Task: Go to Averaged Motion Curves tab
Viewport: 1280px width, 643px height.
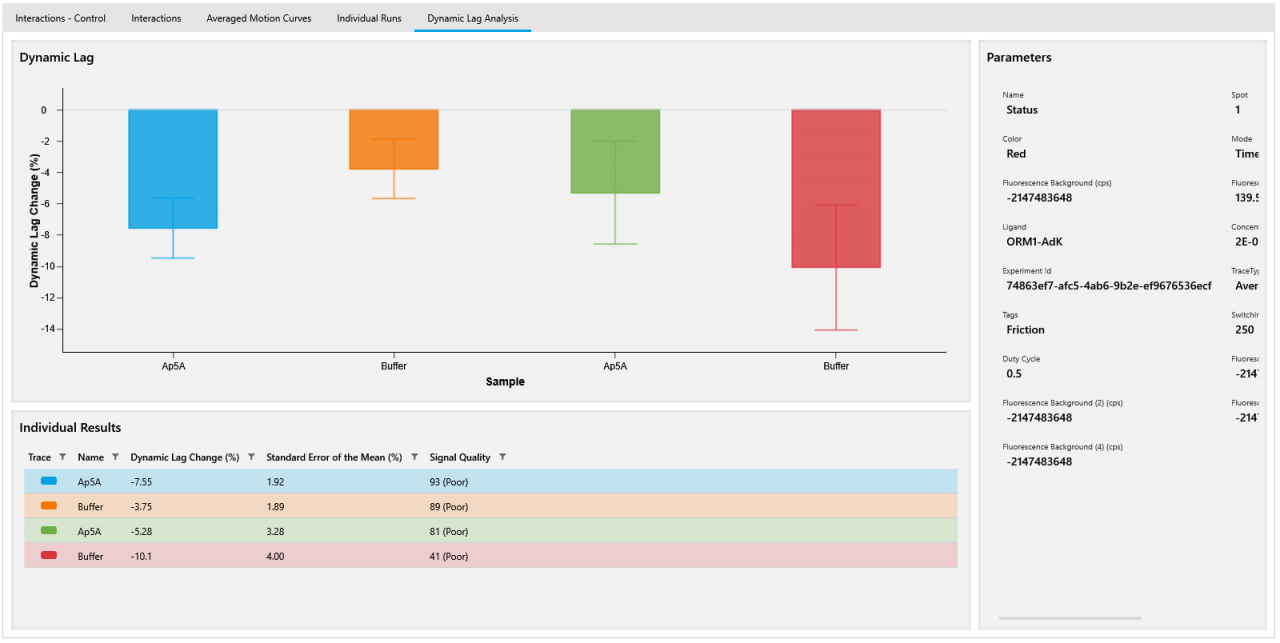Action: coord(258,18)
